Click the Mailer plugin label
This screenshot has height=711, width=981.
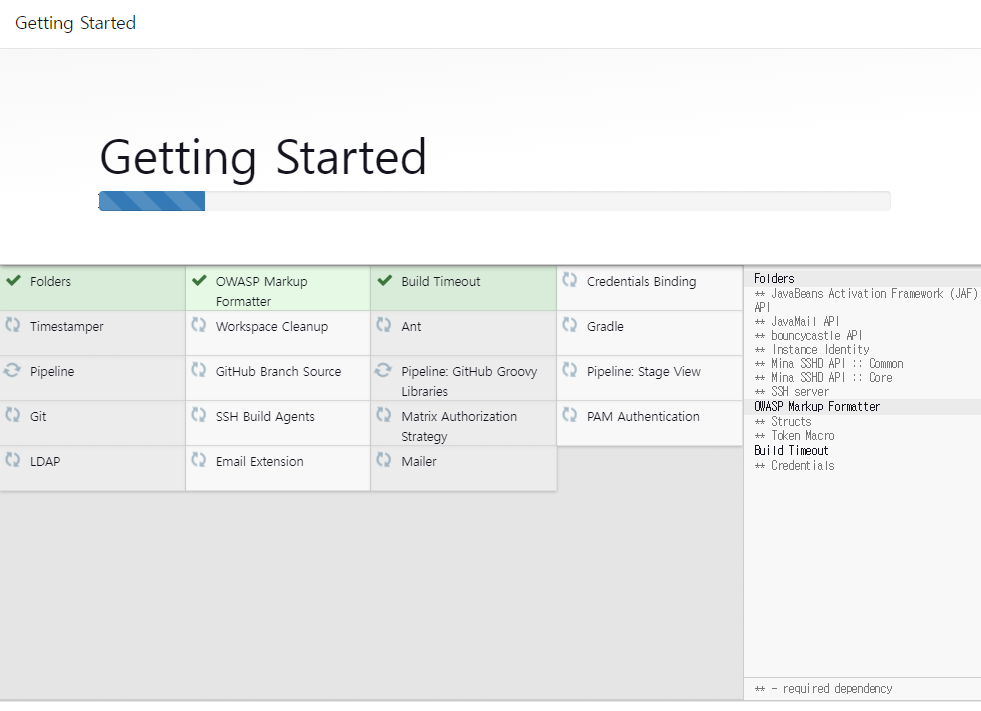(419, 462)
